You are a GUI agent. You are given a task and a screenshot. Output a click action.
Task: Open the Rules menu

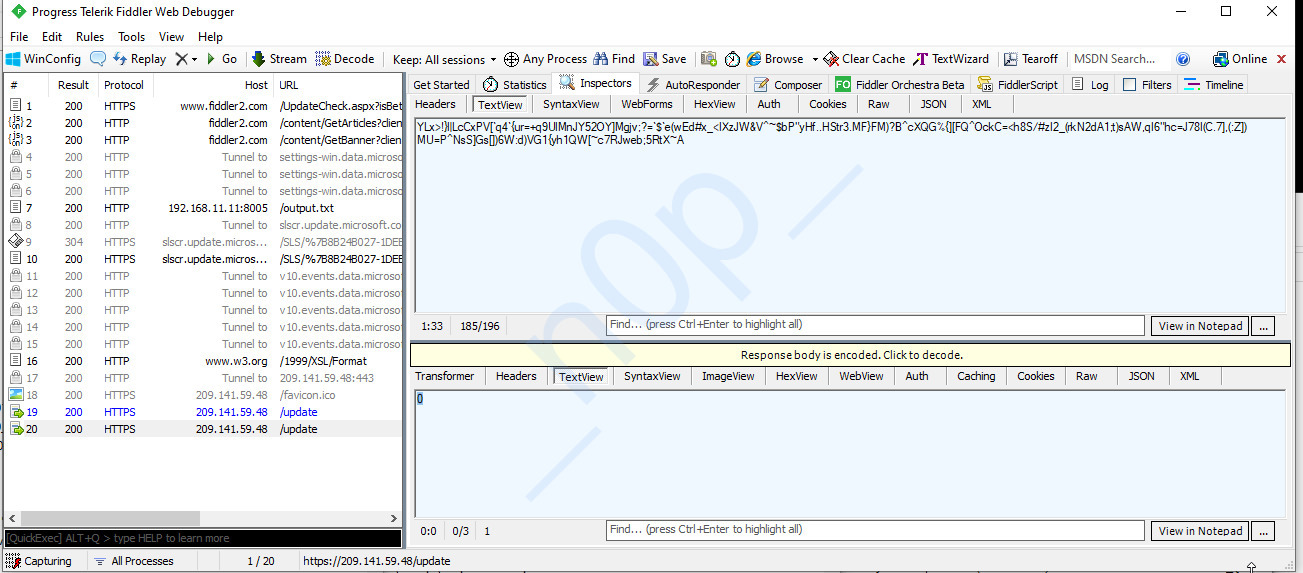(x=90, y=37)
